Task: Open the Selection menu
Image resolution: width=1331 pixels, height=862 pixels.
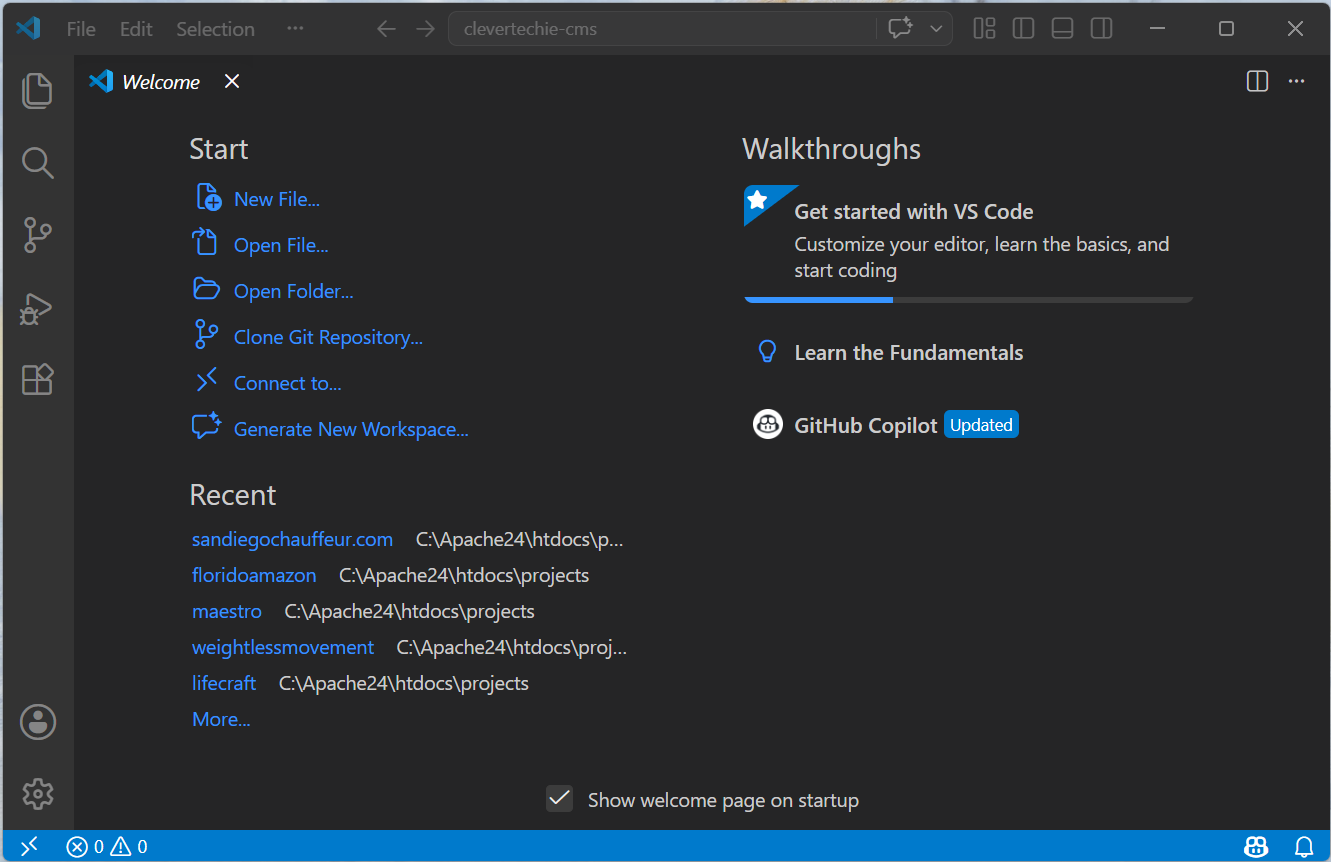Action: click(x=215, y=29)
